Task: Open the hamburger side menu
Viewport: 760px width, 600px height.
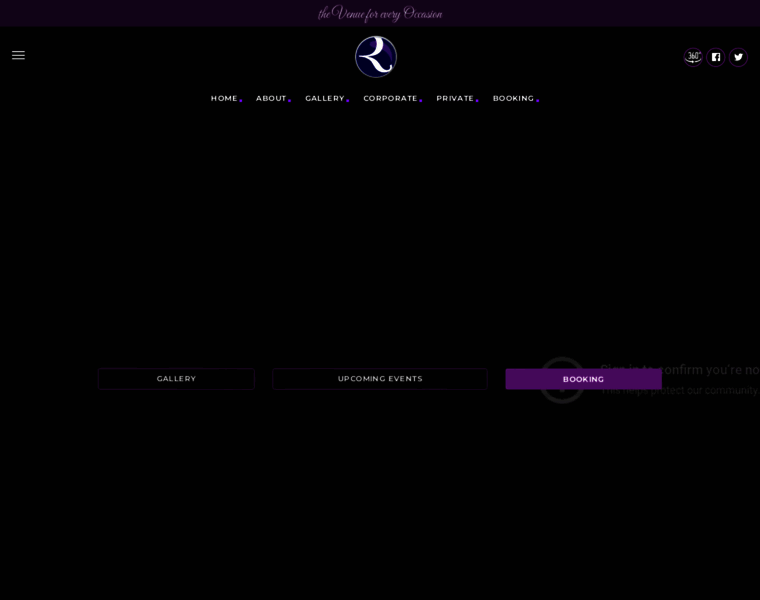Action: (18, 55)
